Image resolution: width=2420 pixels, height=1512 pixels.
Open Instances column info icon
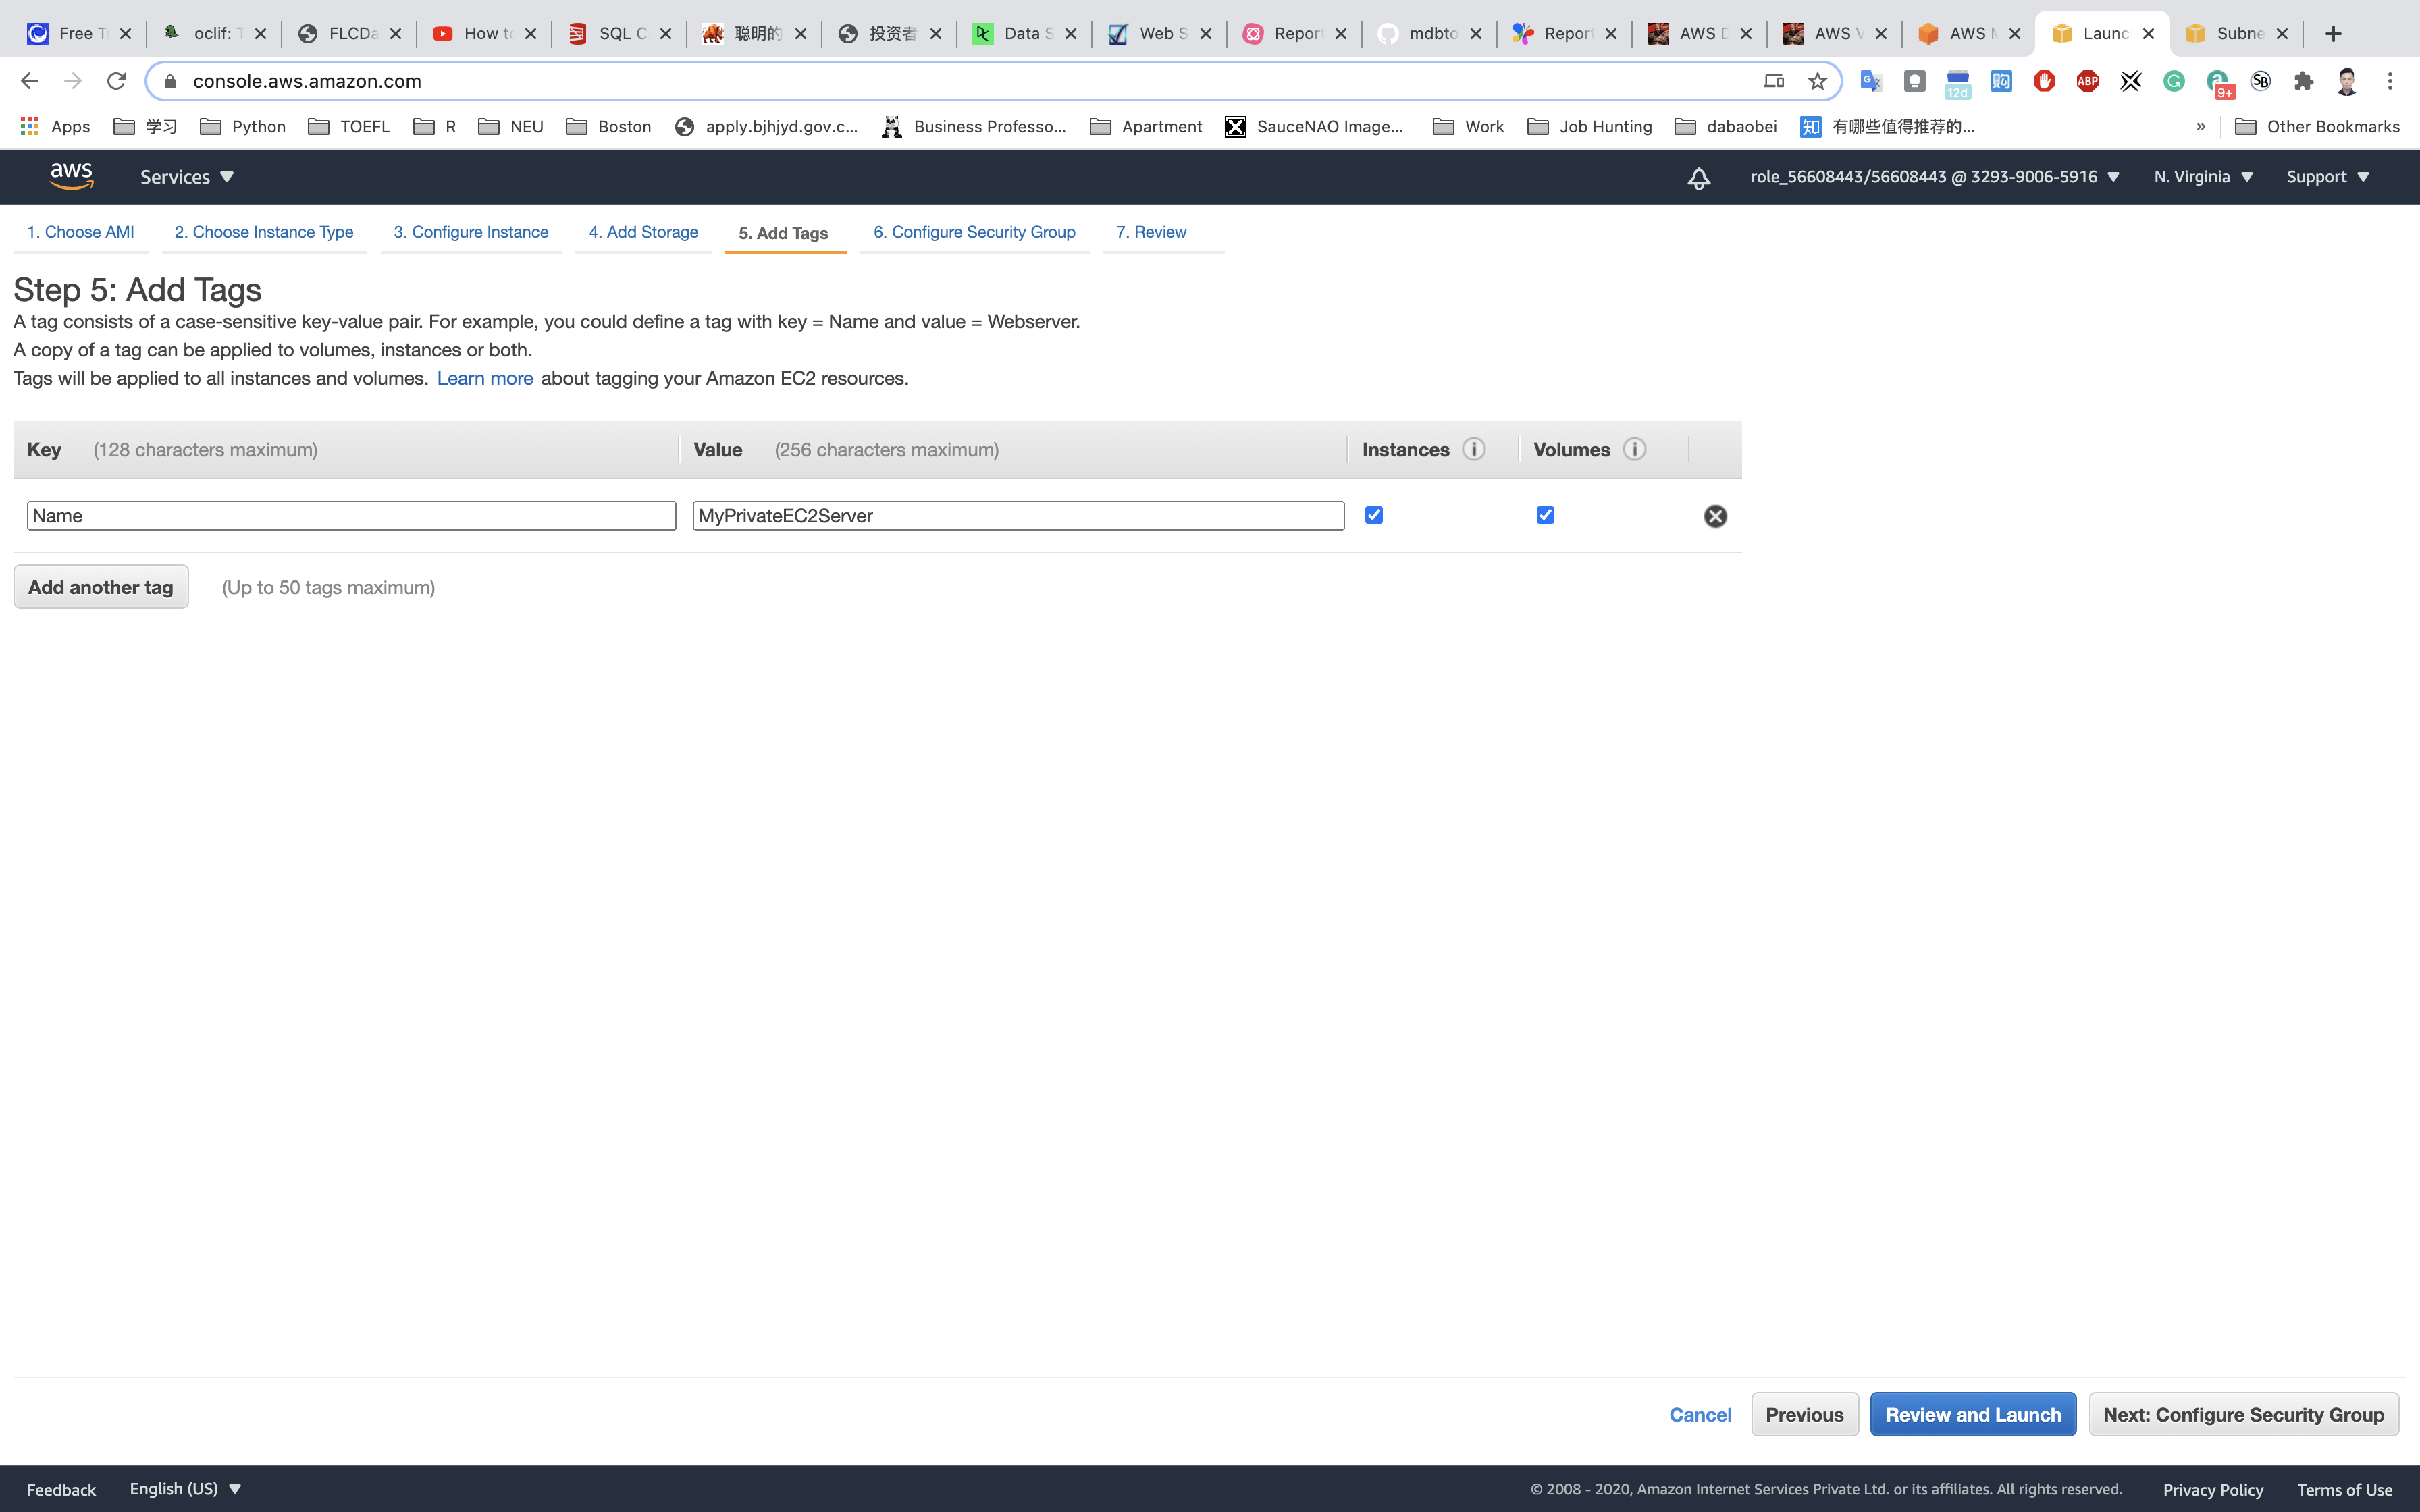pyautogui.click(x=1473, y=449)
